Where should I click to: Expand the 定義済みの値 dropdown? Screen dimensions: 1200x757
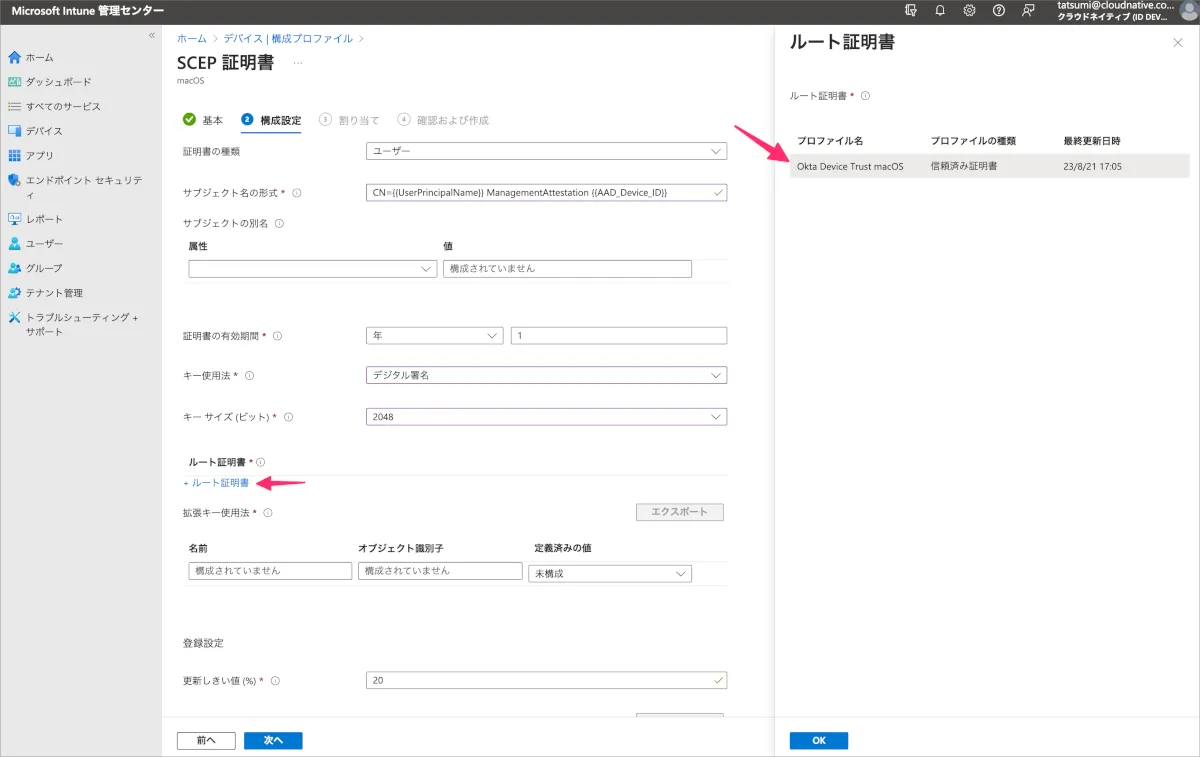click(x=610, y=574)
